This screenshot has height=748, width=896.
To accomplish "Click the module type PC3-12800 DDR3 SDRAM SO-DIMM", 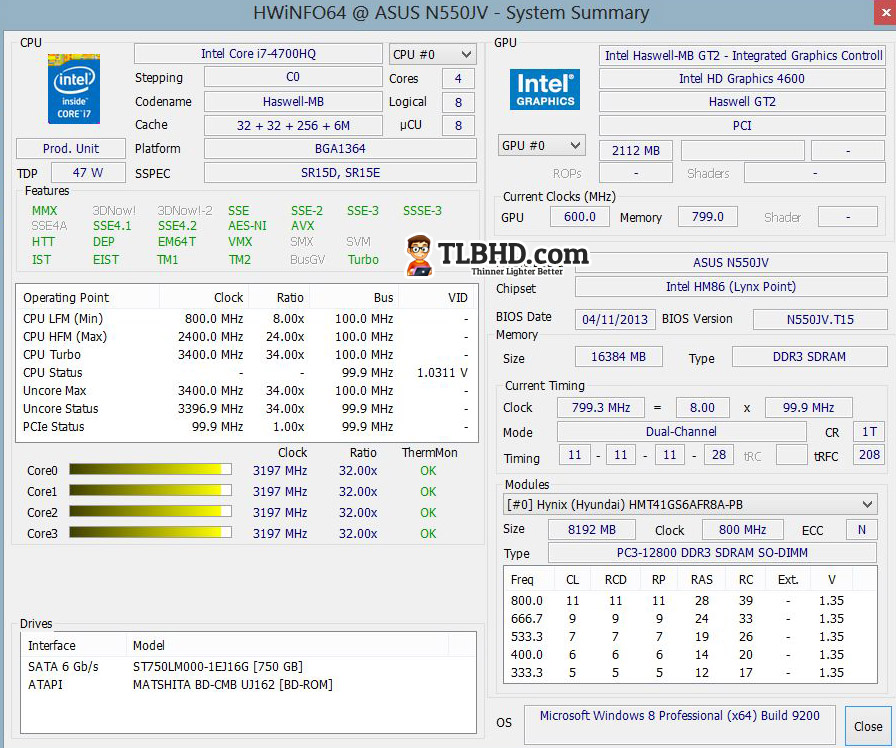I will [712, 553].
